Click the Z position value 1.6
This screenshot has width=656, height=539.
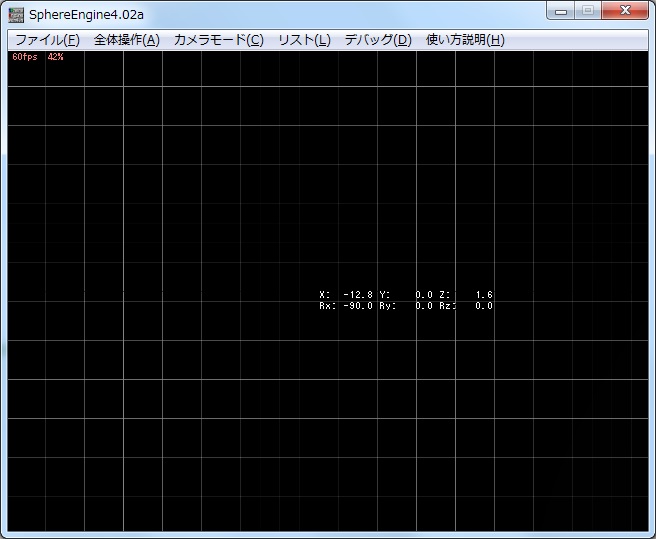pos(483,295)
